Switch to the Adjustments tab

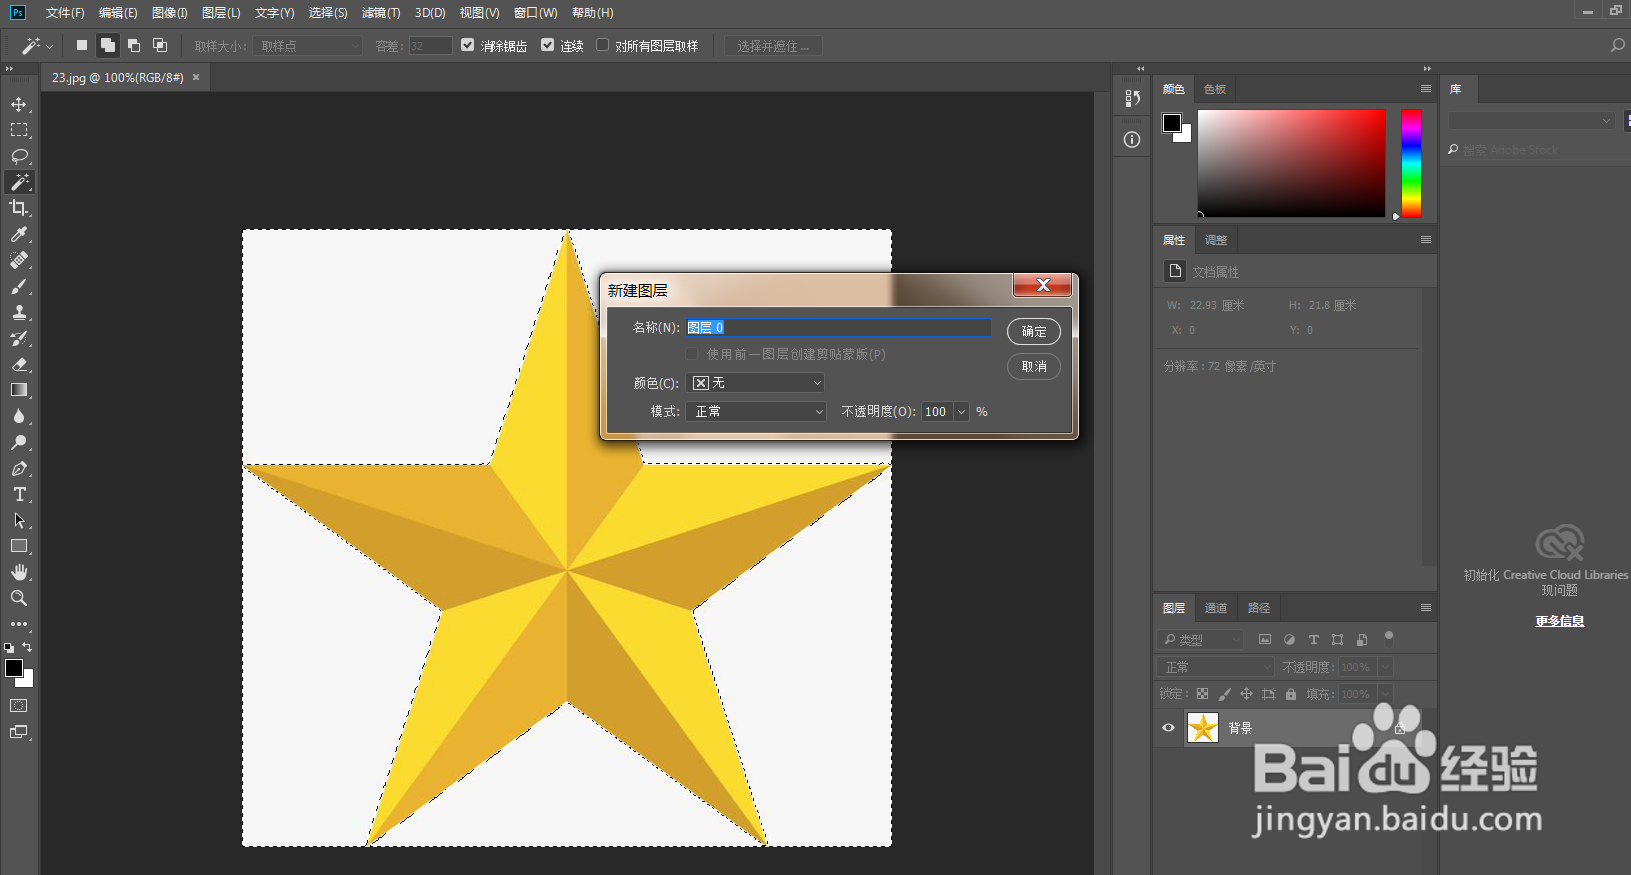(1216, 240)
